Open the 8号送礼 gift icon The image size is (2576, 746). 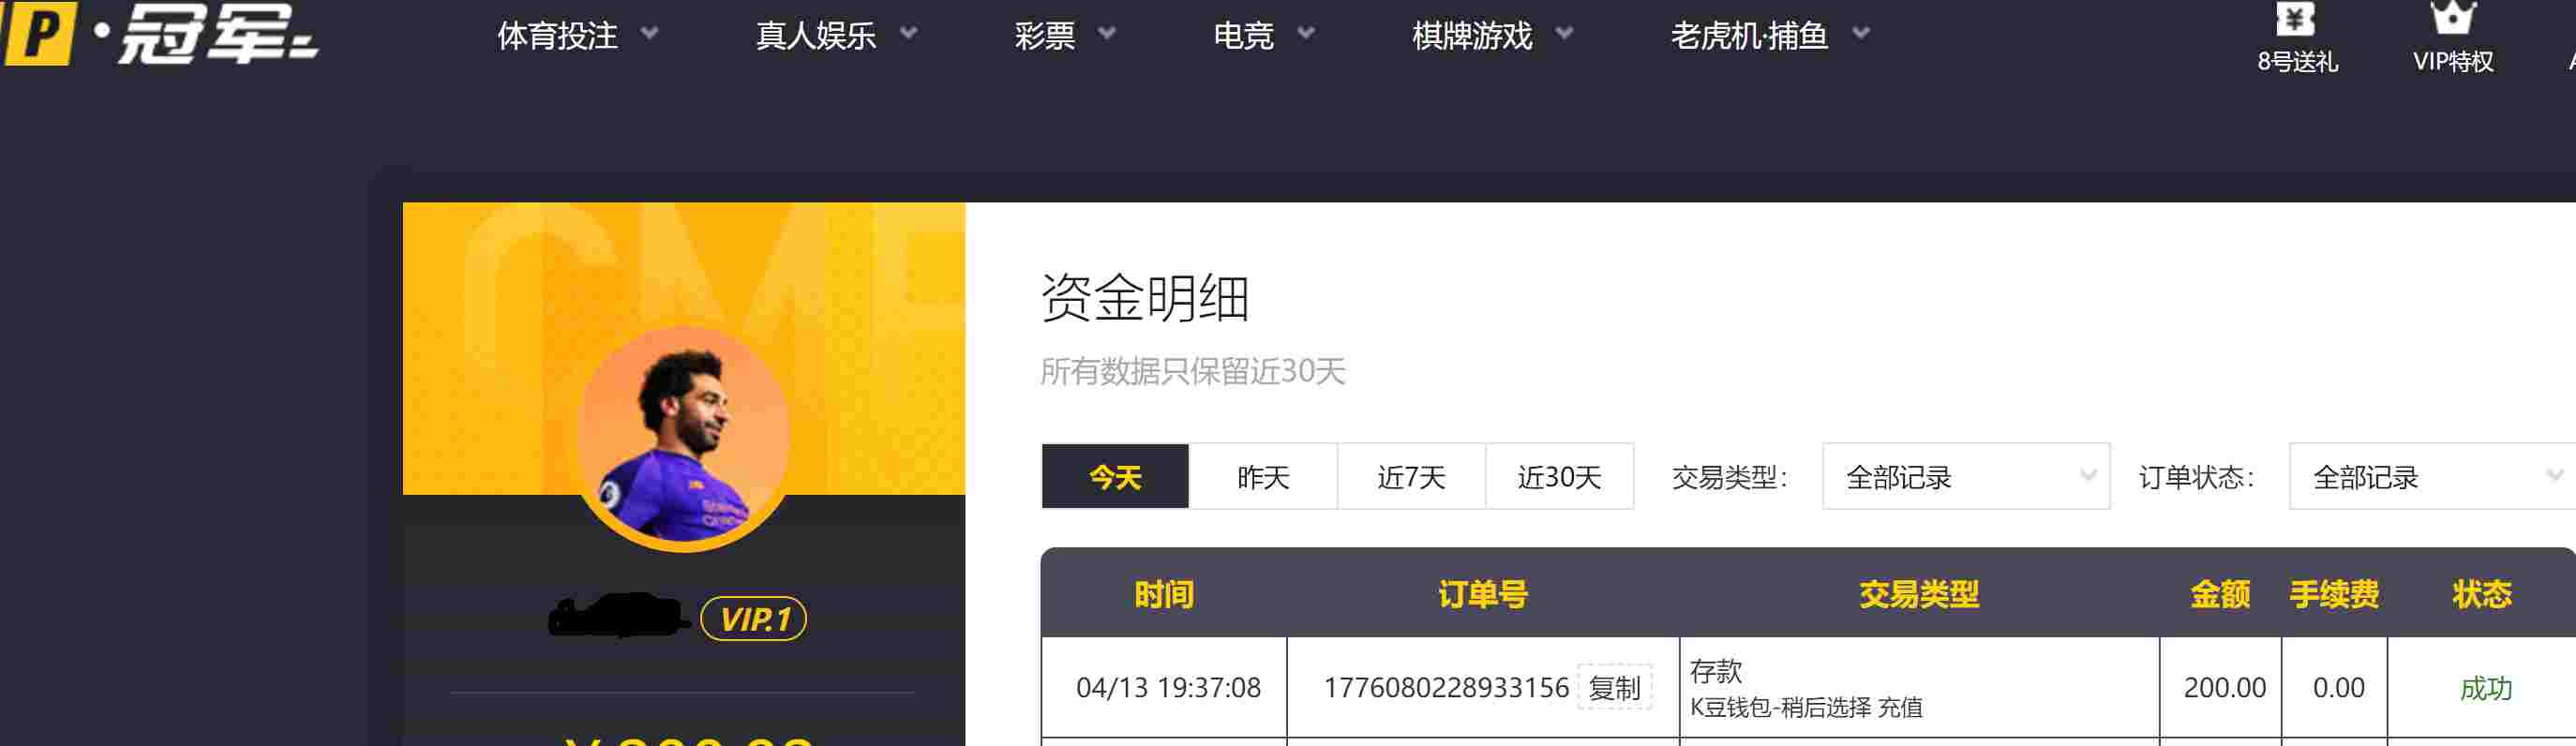(2296, 20)
